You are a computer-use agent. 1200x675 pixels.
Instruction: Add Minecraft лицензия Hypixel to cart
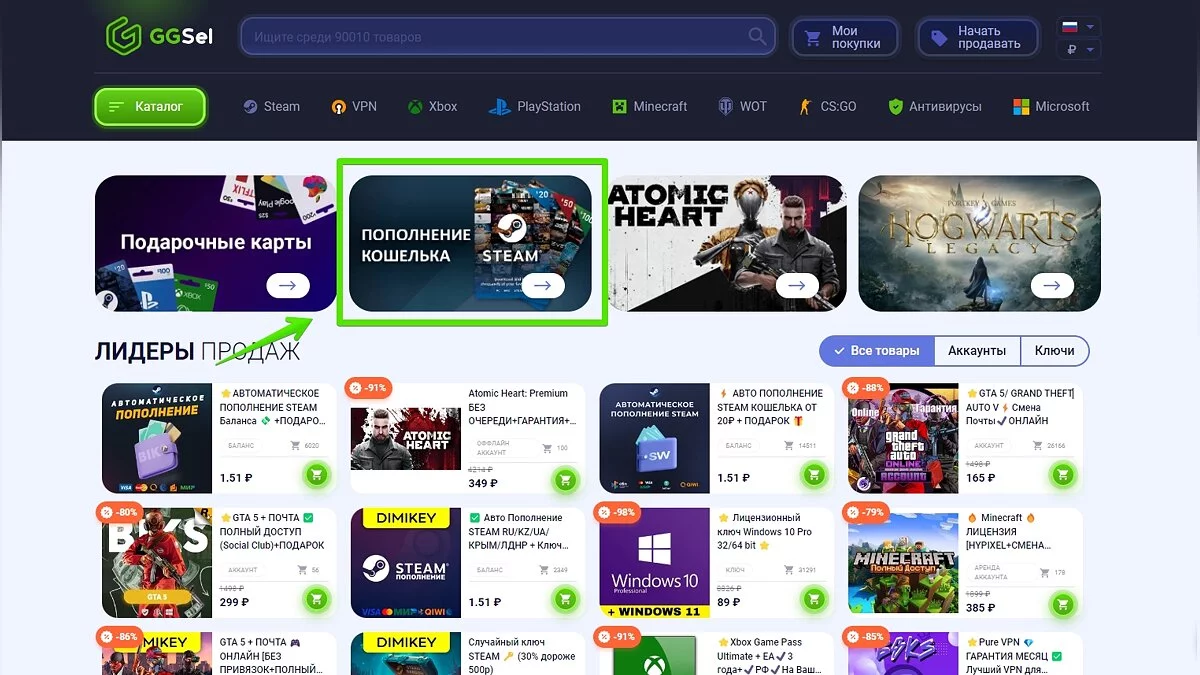tap(1063, 604)
